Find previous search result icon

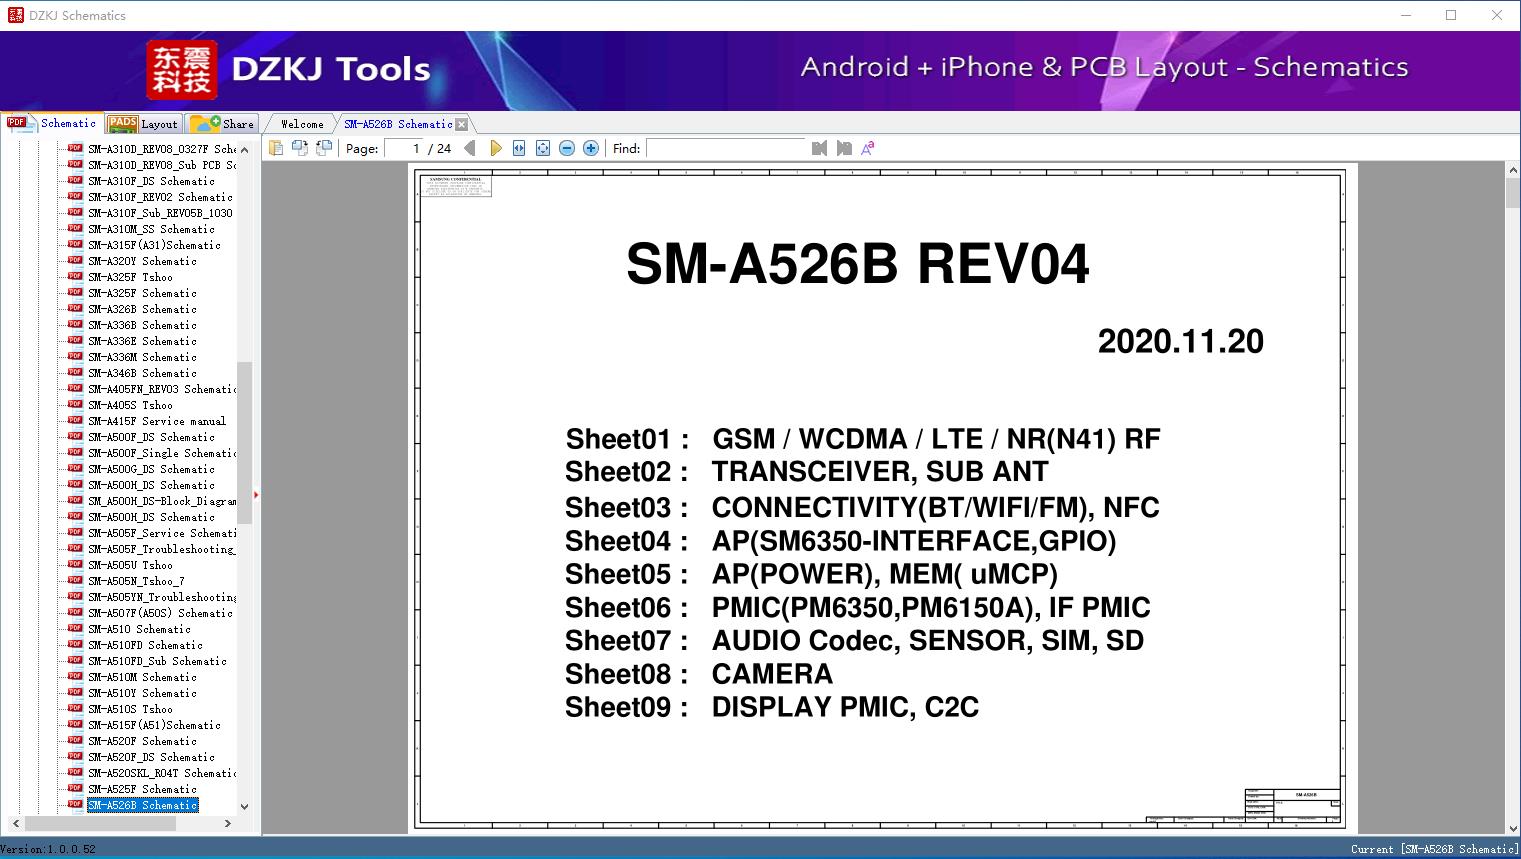click(x=820, y=148)
